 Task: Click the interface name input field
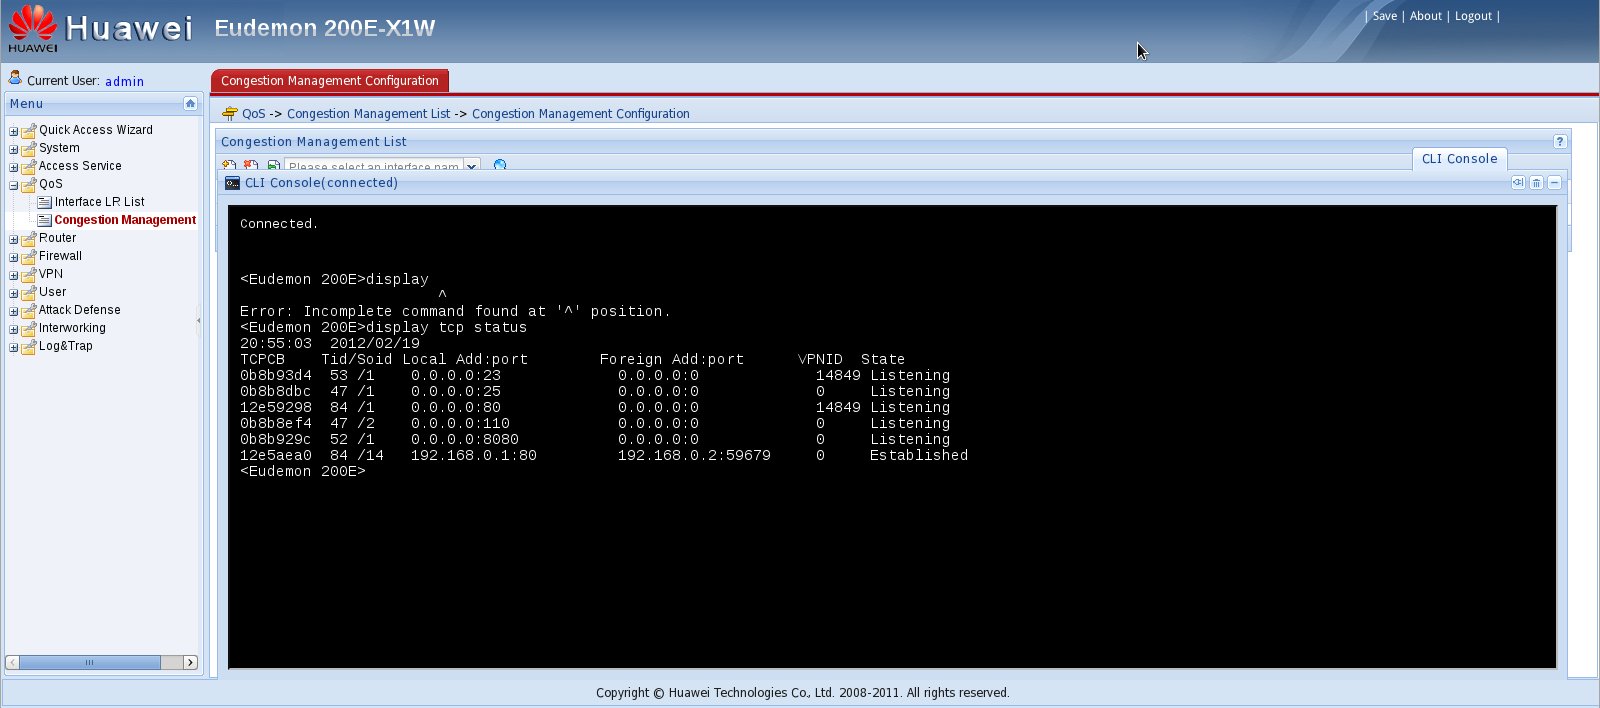(374, 166)
